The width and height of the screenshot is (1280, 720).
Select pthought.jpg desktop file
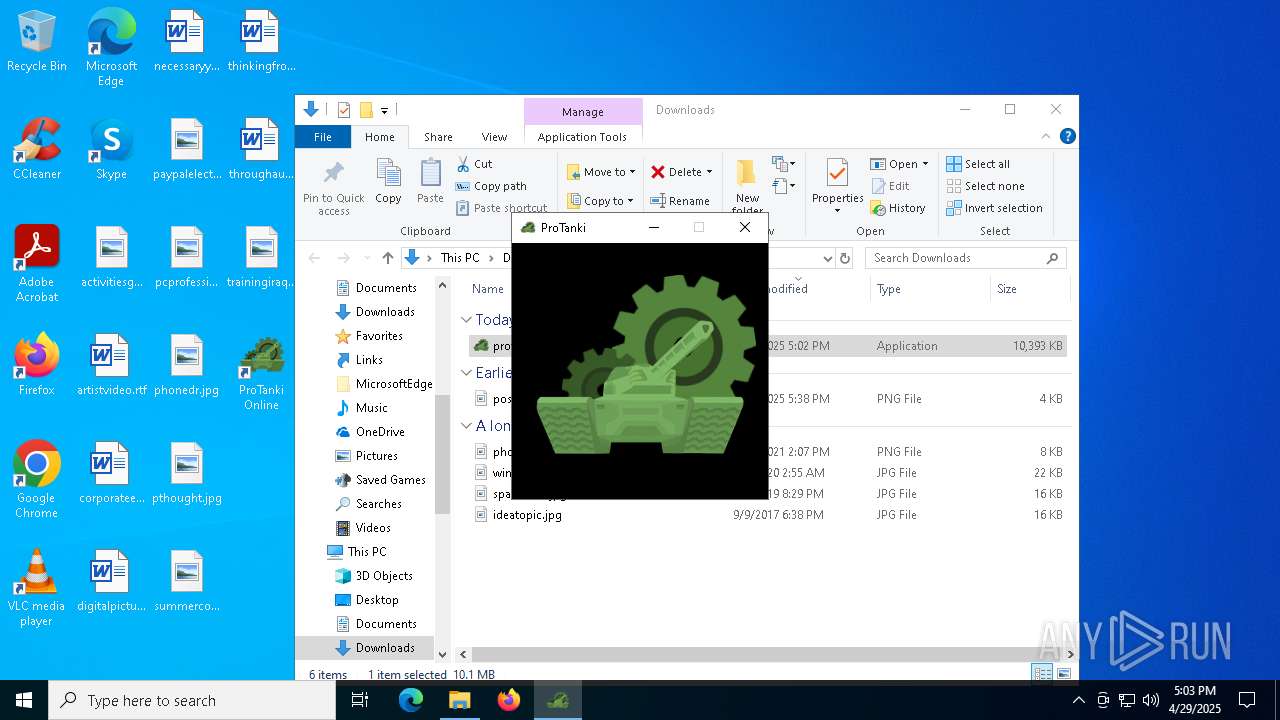pos(186,473)
